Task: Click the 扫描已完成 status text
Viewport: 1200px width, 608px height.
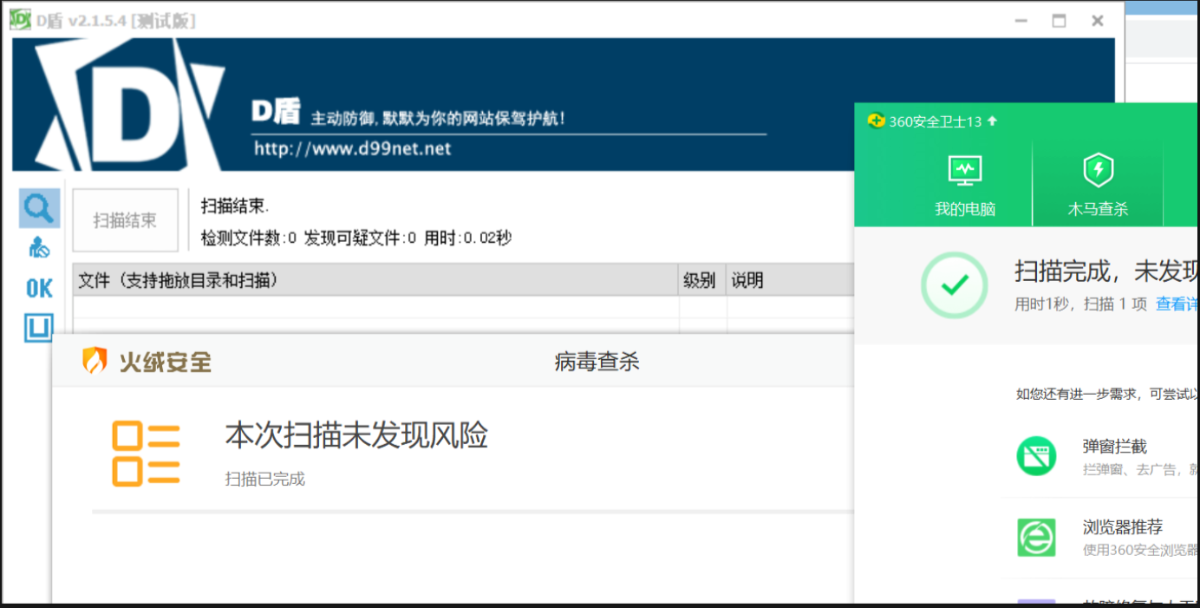Action: (265, 479)
